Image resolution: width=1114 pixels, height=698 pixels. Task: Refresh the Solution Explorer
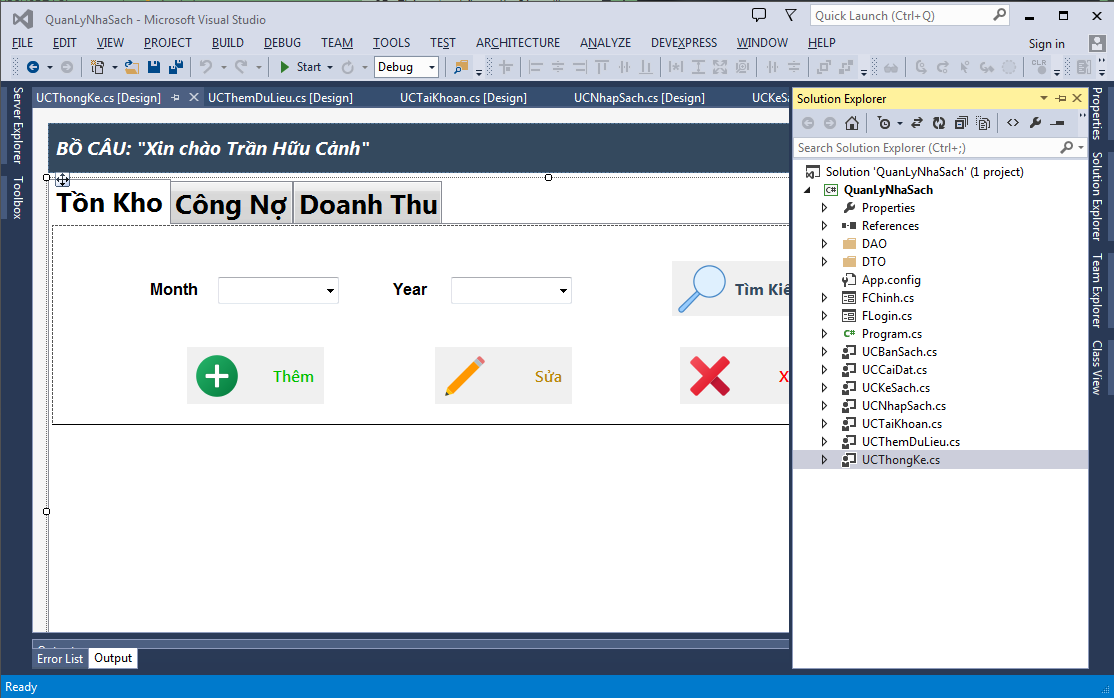(x=938, y=122)
